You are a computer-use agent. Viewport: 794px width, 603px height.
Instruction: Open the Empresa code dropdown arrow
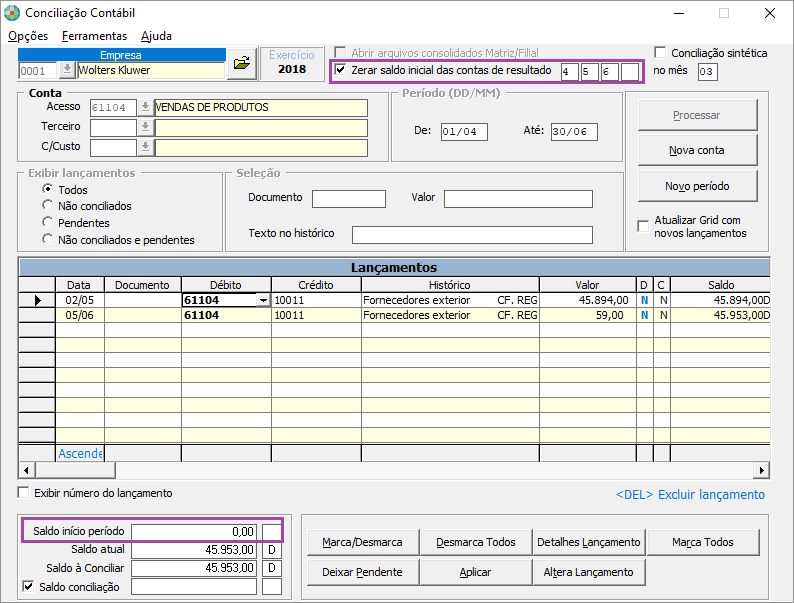click(x=67, y=70)
